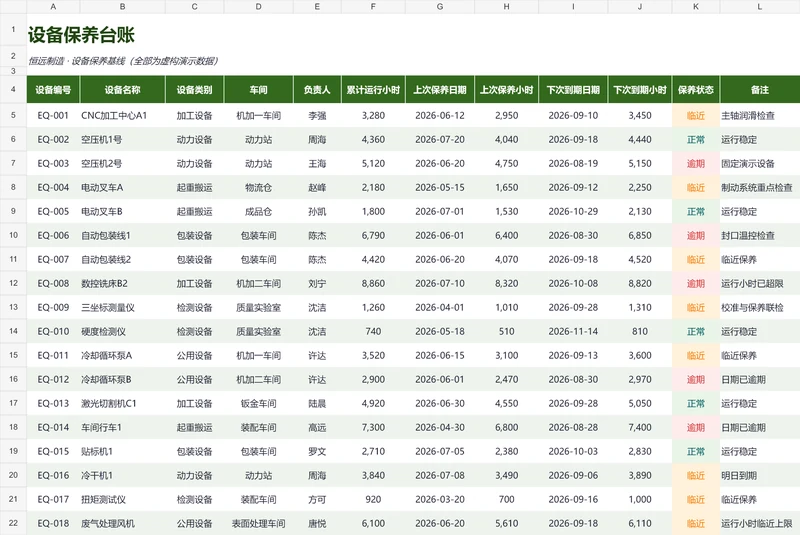The image size is (800, 535).
Task: Select cell 2026-11-14
Action: [573, 331]
